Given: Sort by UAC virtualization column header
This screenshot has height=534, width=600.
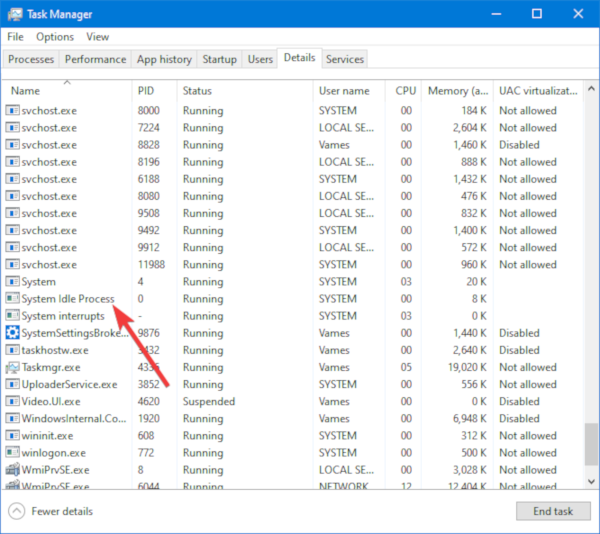Looking at the screenshot, I should coord(538,91).
